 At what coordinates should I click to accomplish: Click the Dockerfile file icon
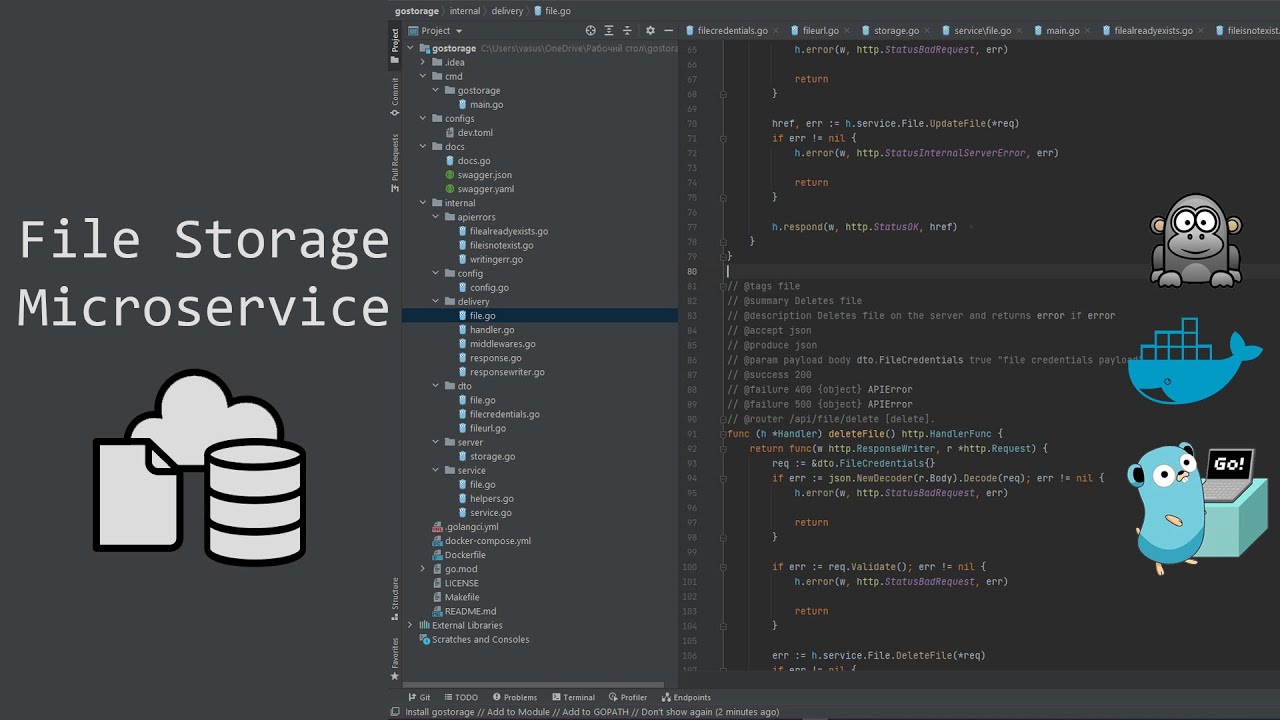click(x=437, y=555)
